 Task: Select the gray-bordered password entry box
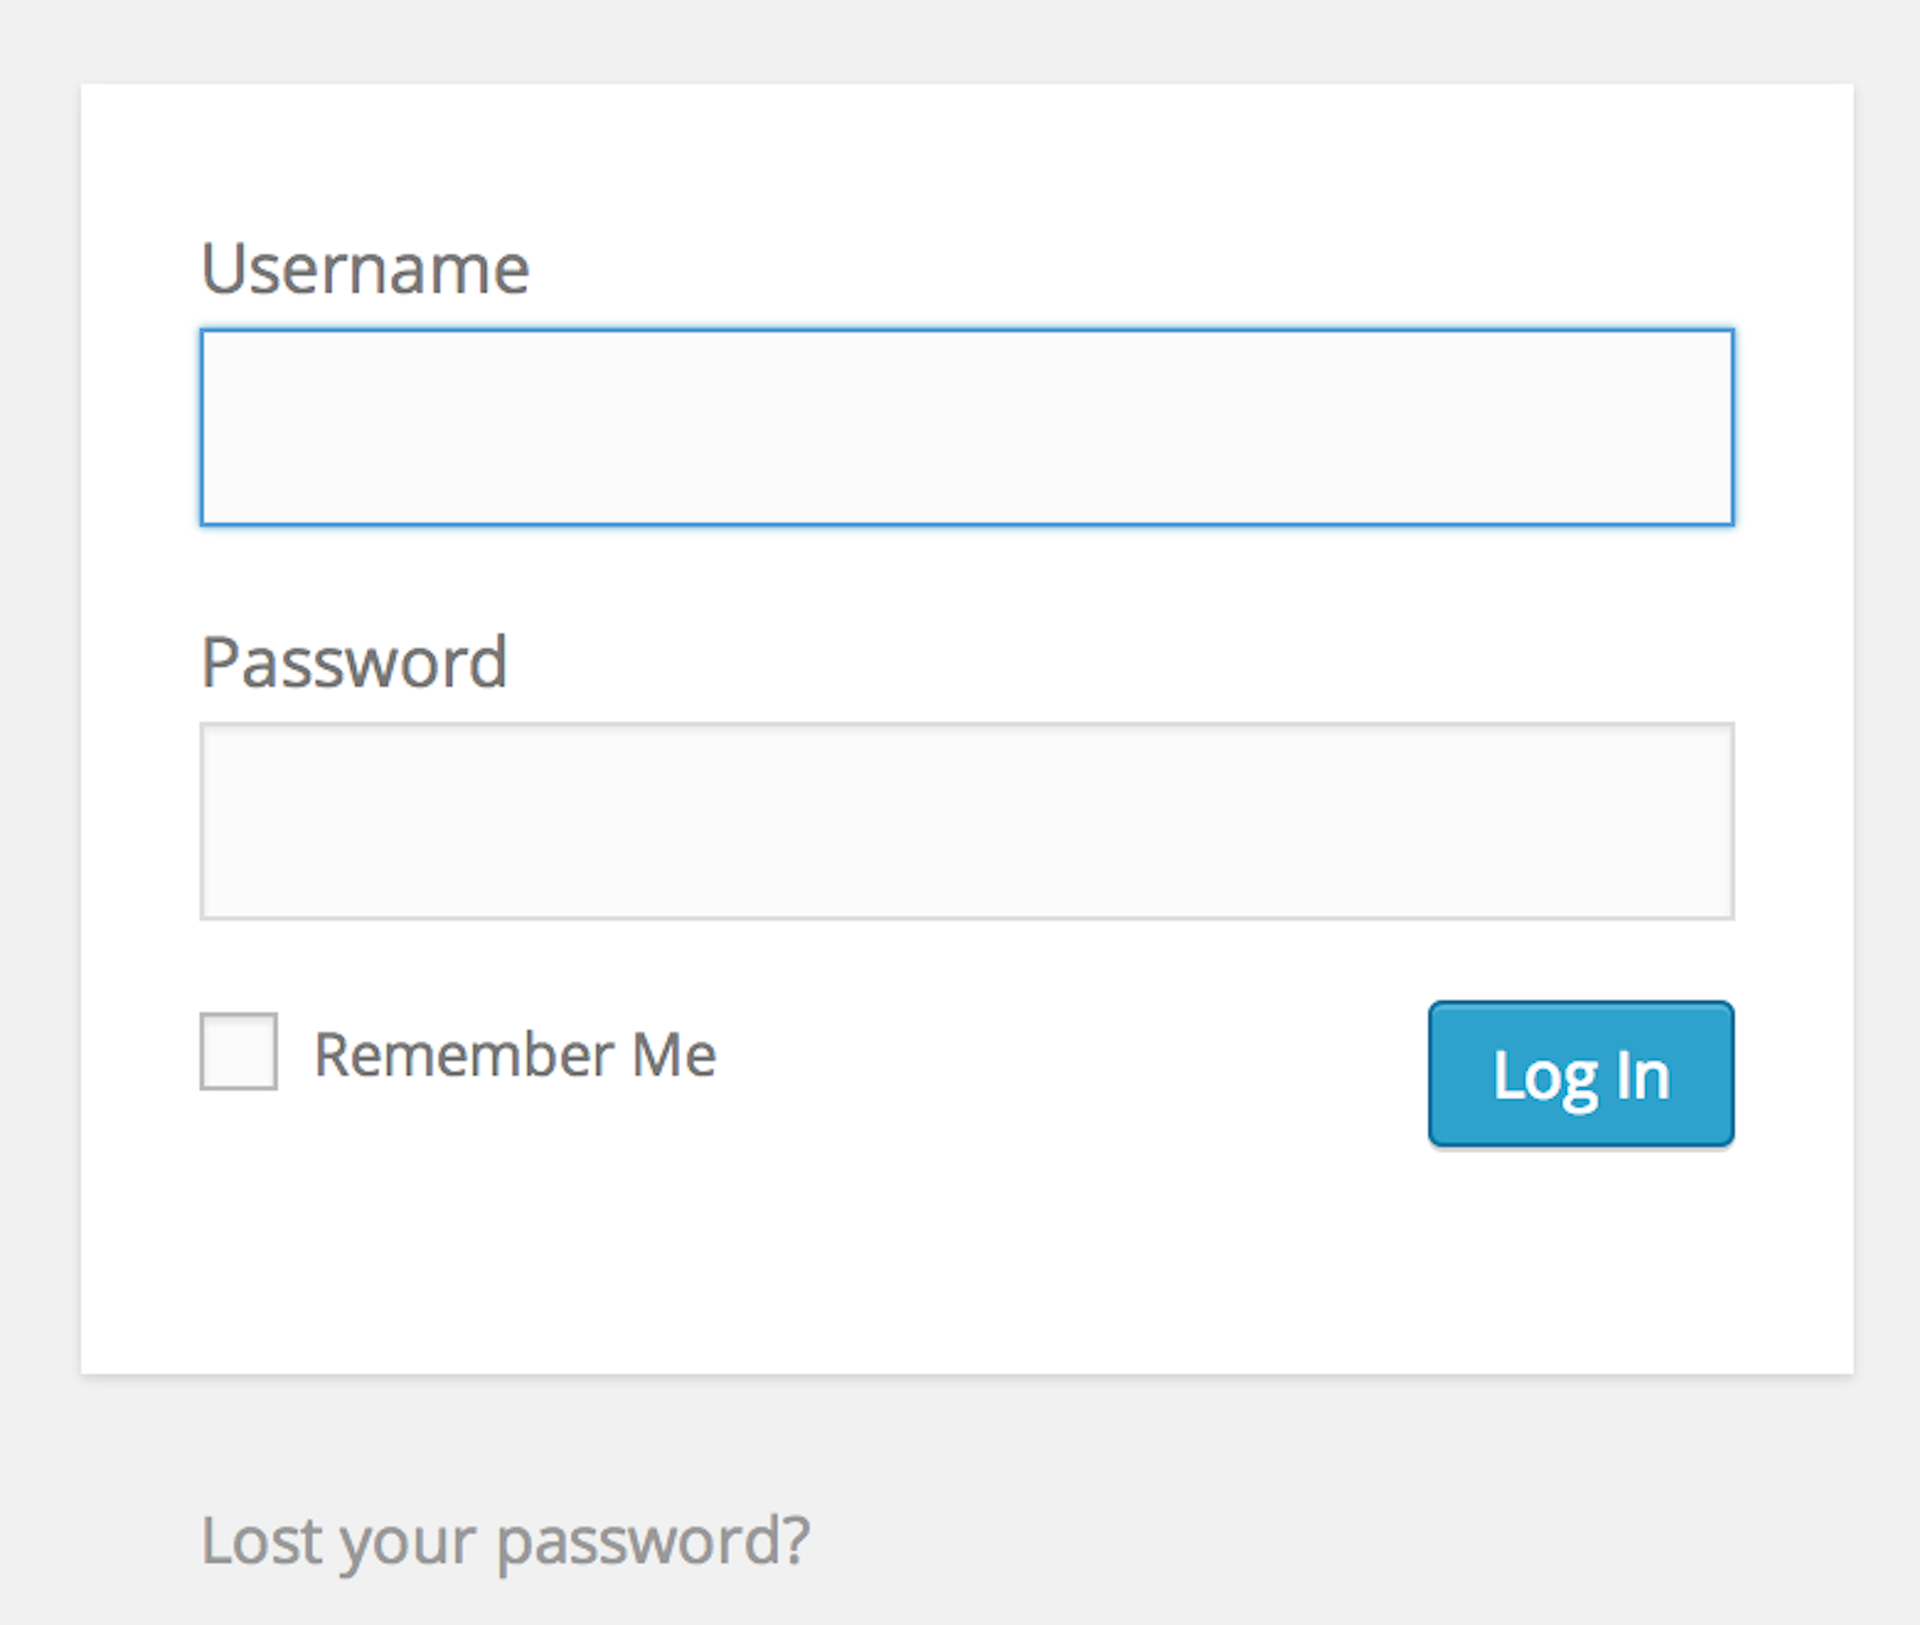(966, 820)
